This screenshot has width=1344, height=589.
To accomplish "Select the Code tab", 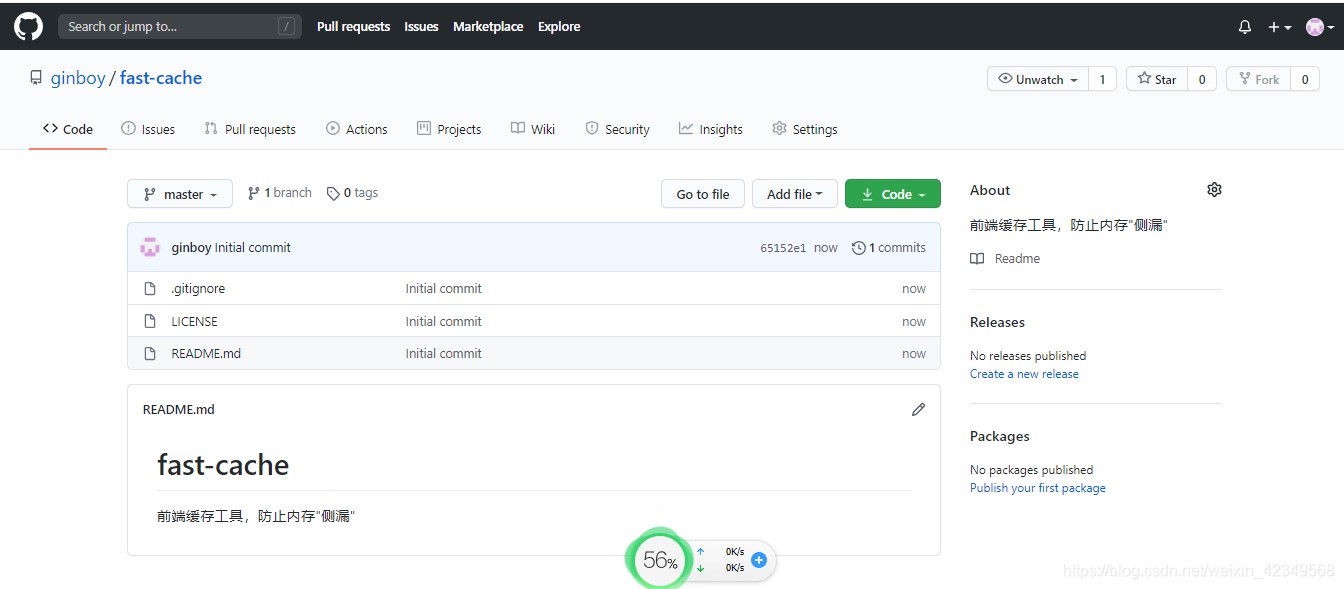I will click(68, 129).
